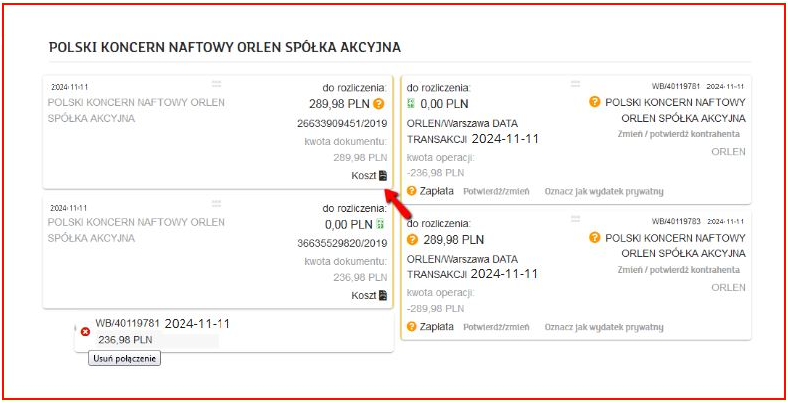Click Zapłata label on WB/40119781 card

437,191
